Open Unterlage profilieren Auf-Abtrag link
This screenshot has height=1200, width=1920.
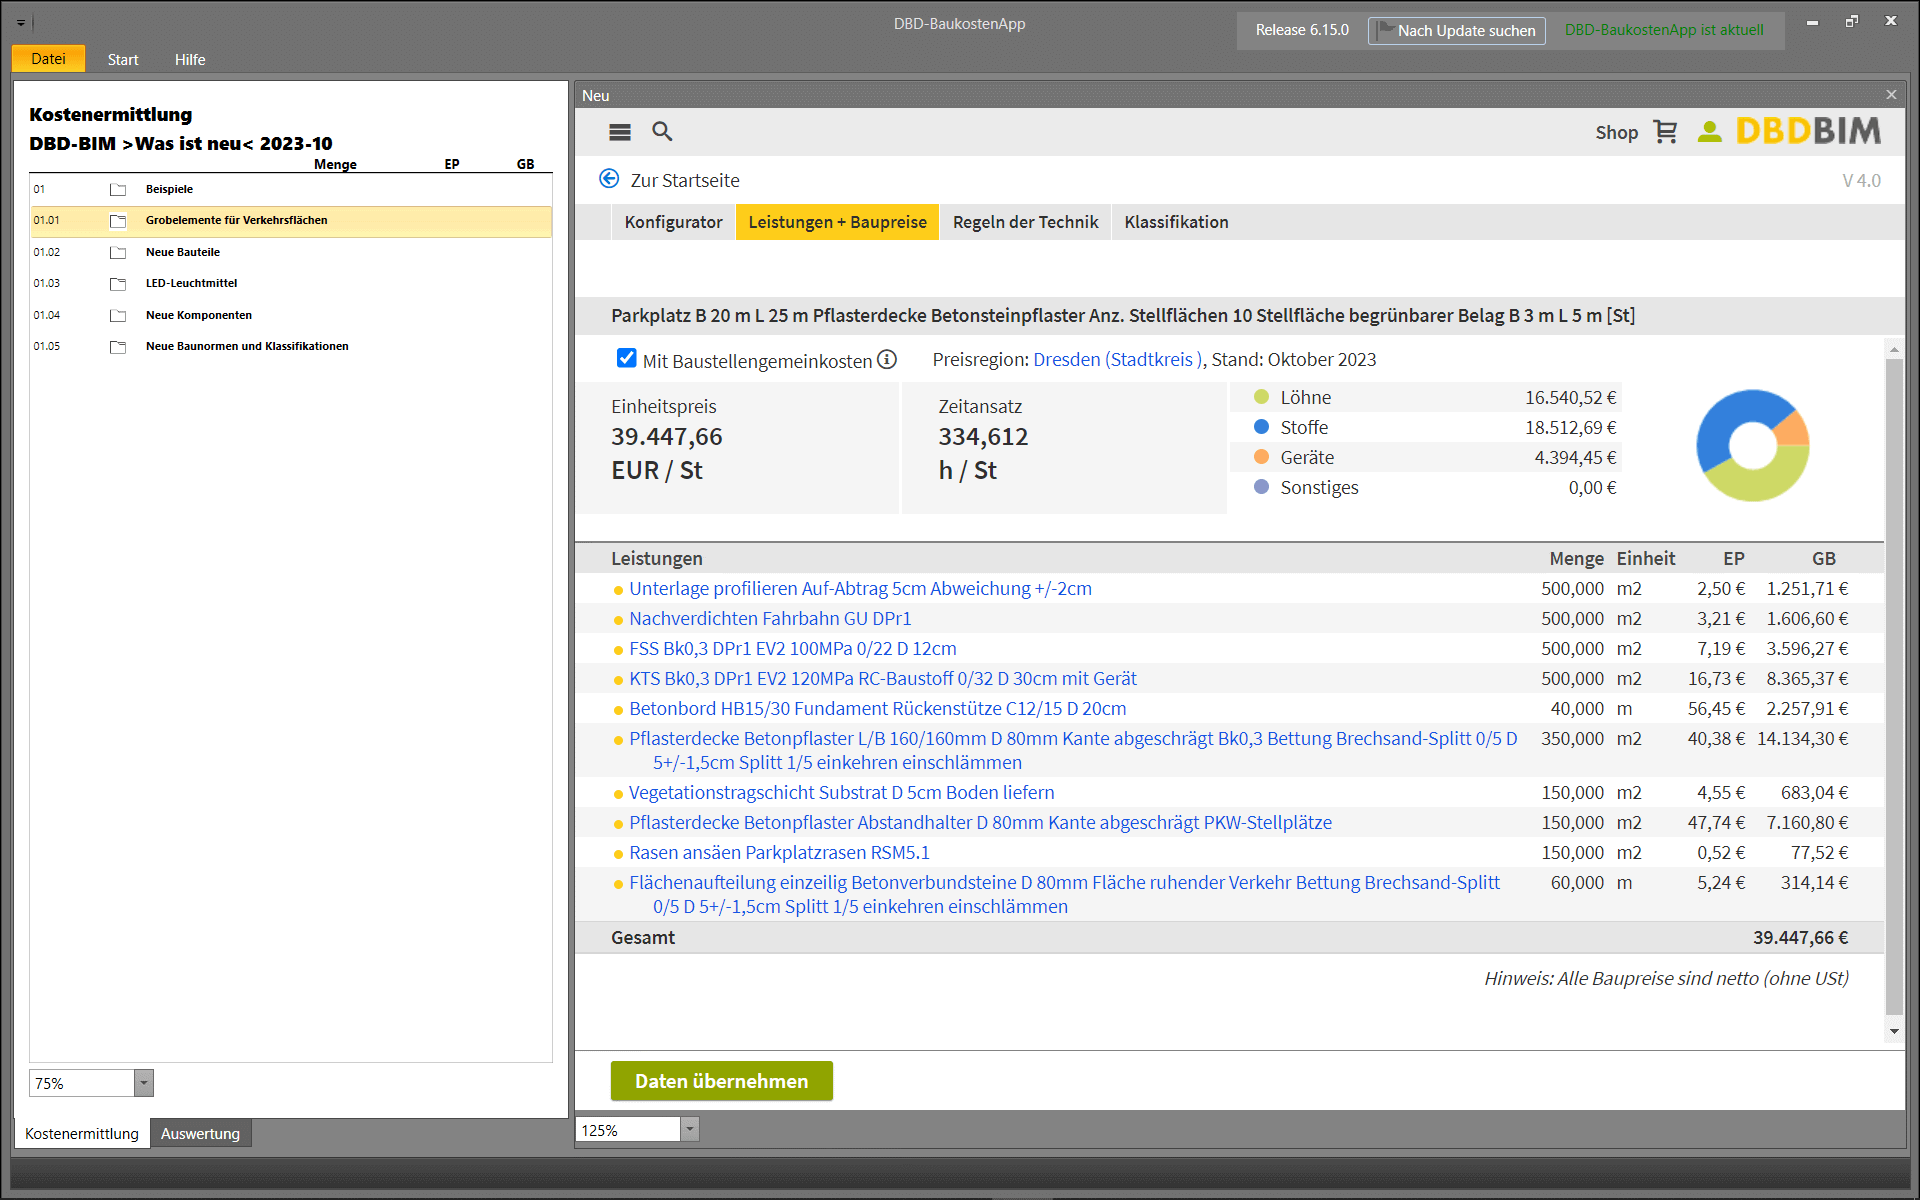pyautogui.click(x=860, y=589)
